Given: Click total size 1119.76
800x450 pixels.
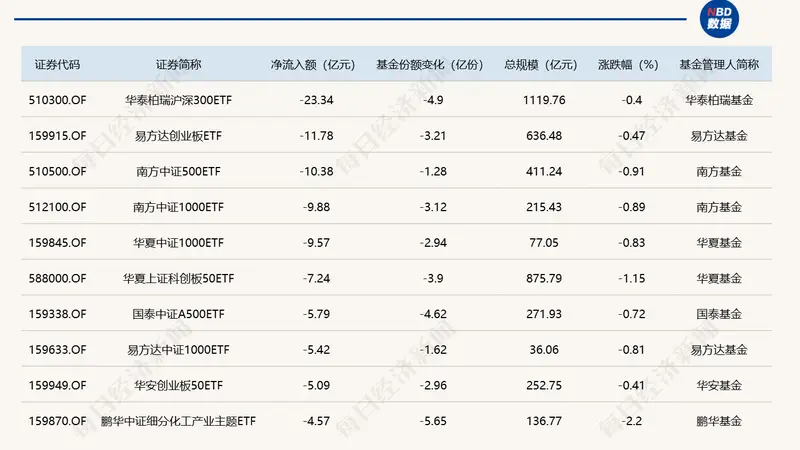Looking at the screenshot, I should [544, 100].
